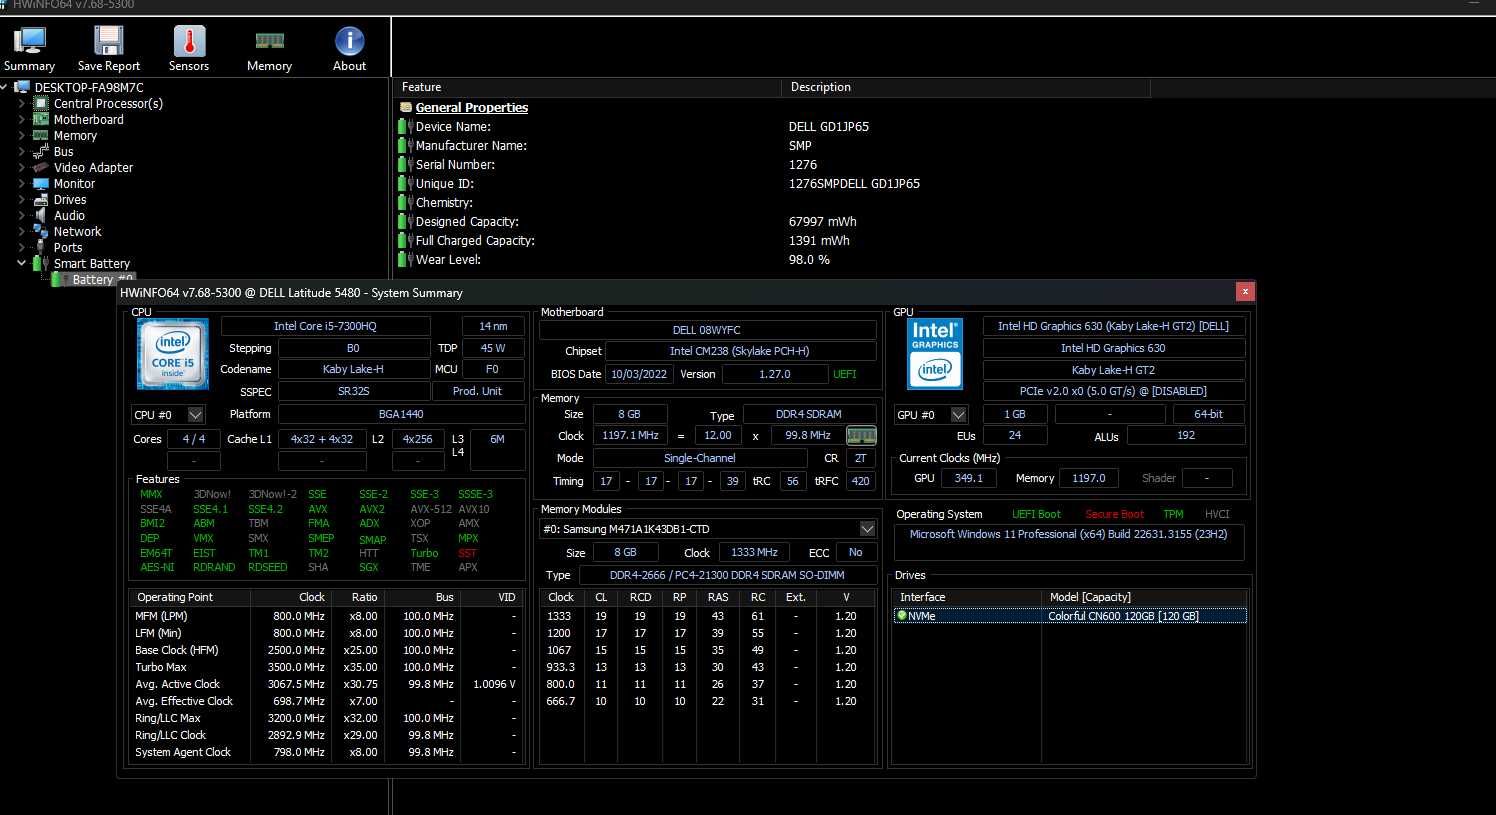Select the Network tree icon
The image size is (1496, 815).
(41, 231)
